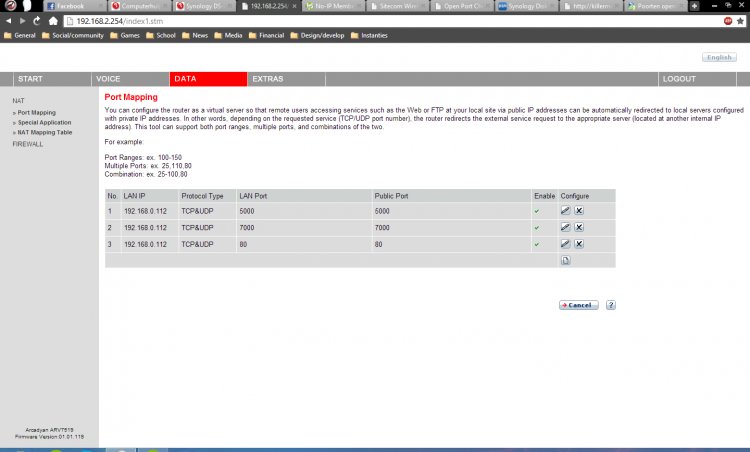The width and height of the screenshot is (750, 452).
Task: Open the help question mark icon
Action: (x=610, y=305)
